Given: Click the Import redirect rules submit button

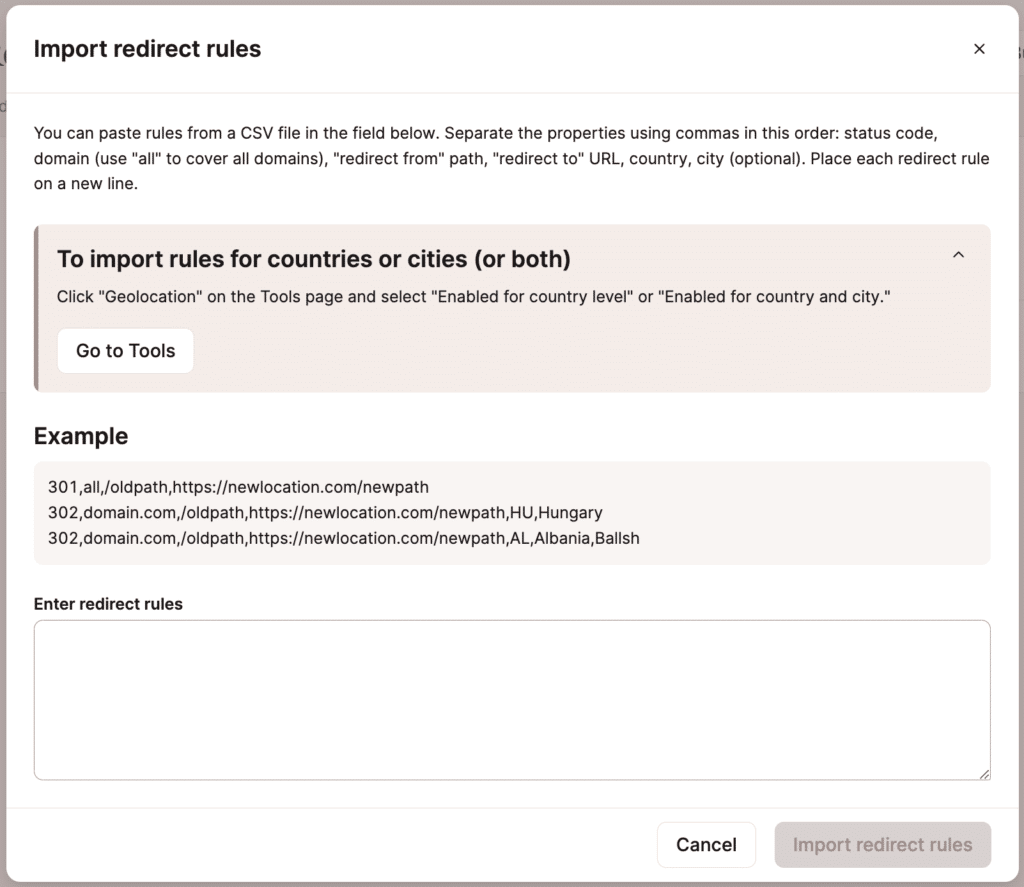Looking at the screenshot, I should tap(882, 844).
